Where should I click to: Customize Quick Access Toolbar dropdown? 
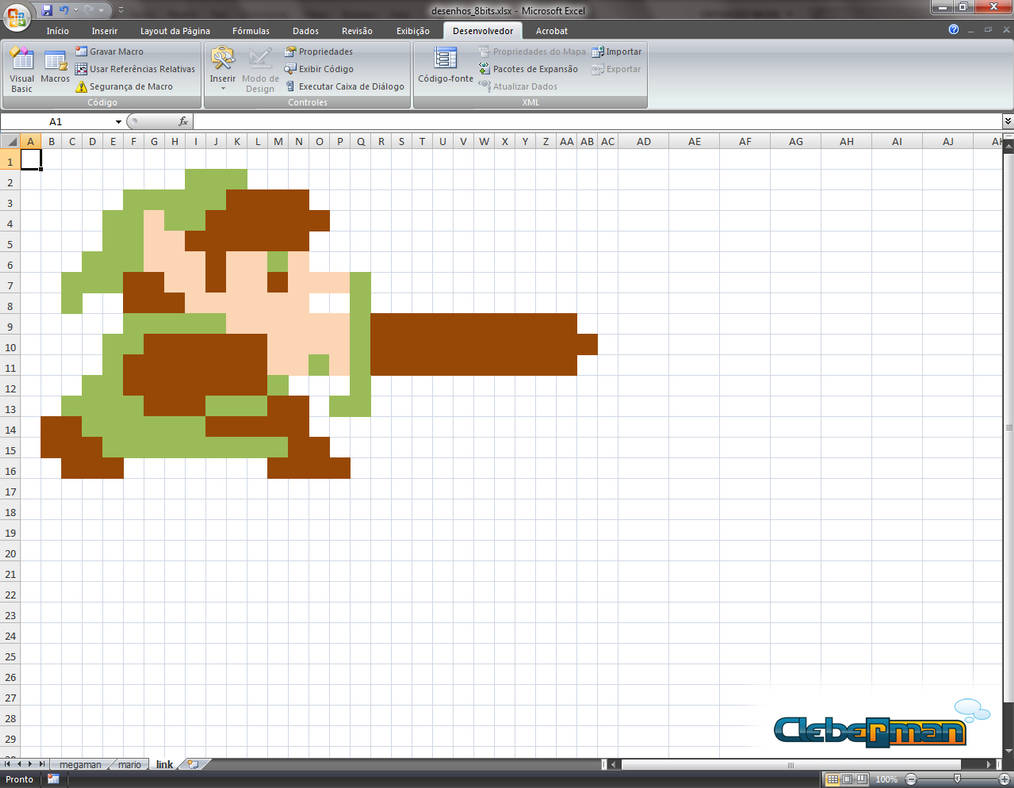121,10
